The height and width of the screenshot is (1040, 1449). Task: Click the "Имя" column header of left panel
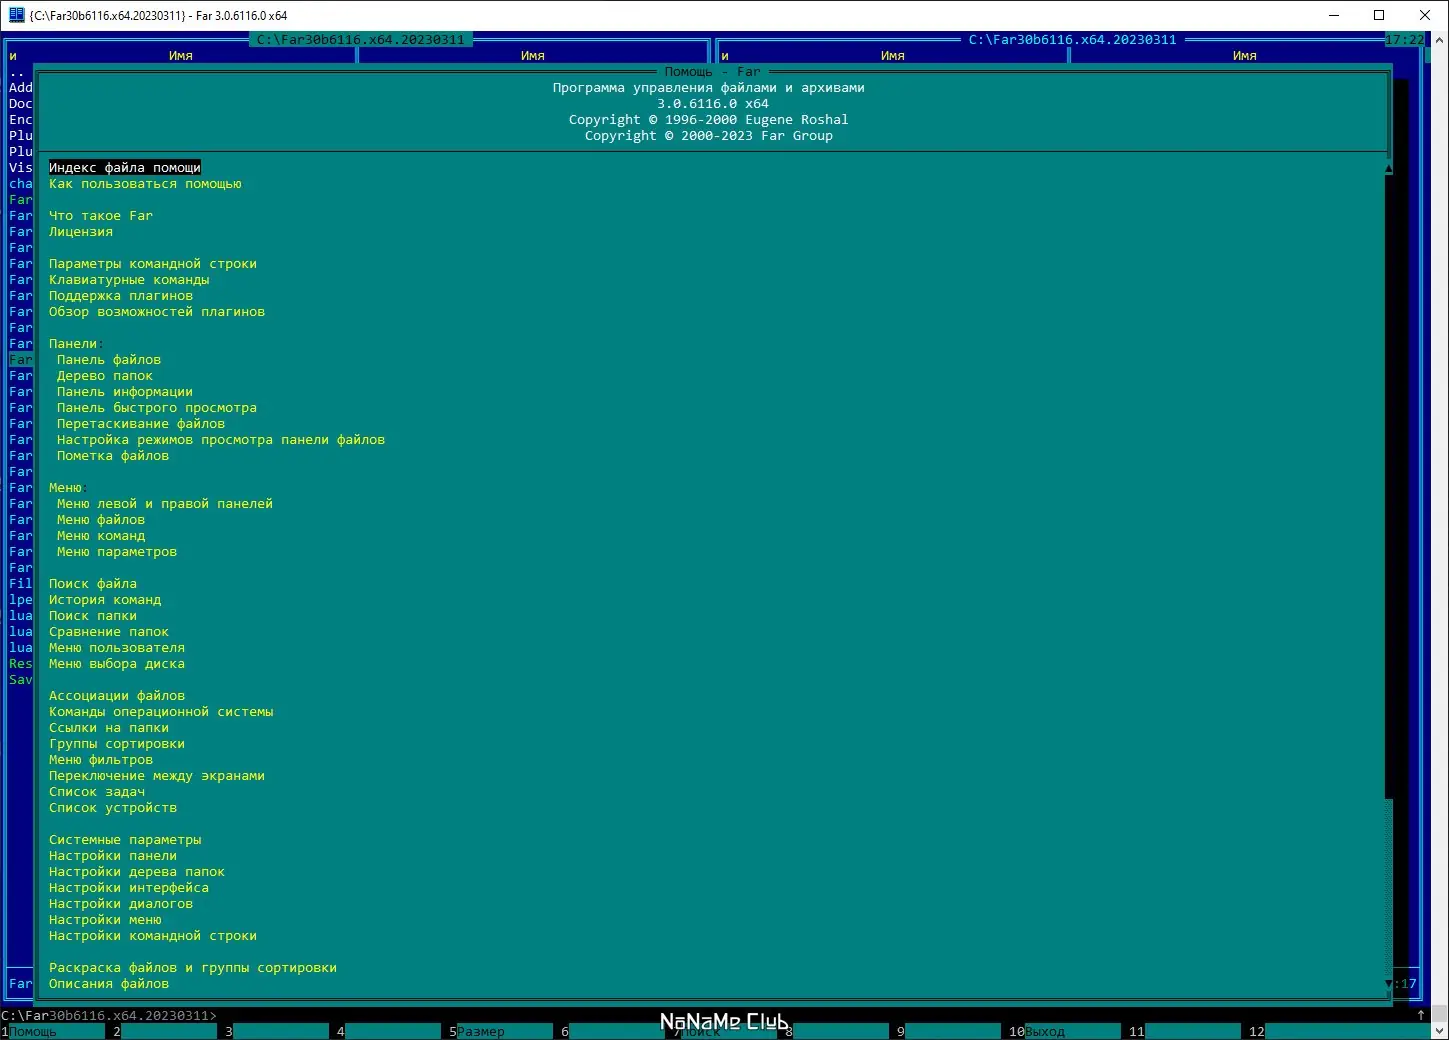181,55
